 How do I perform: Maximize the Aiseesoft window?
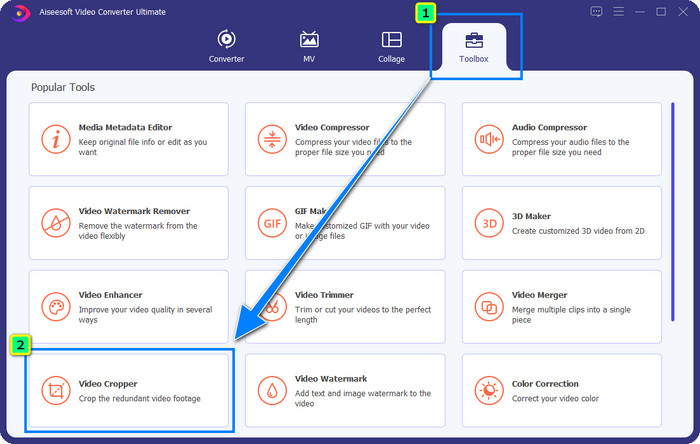(x=661, y=12)
